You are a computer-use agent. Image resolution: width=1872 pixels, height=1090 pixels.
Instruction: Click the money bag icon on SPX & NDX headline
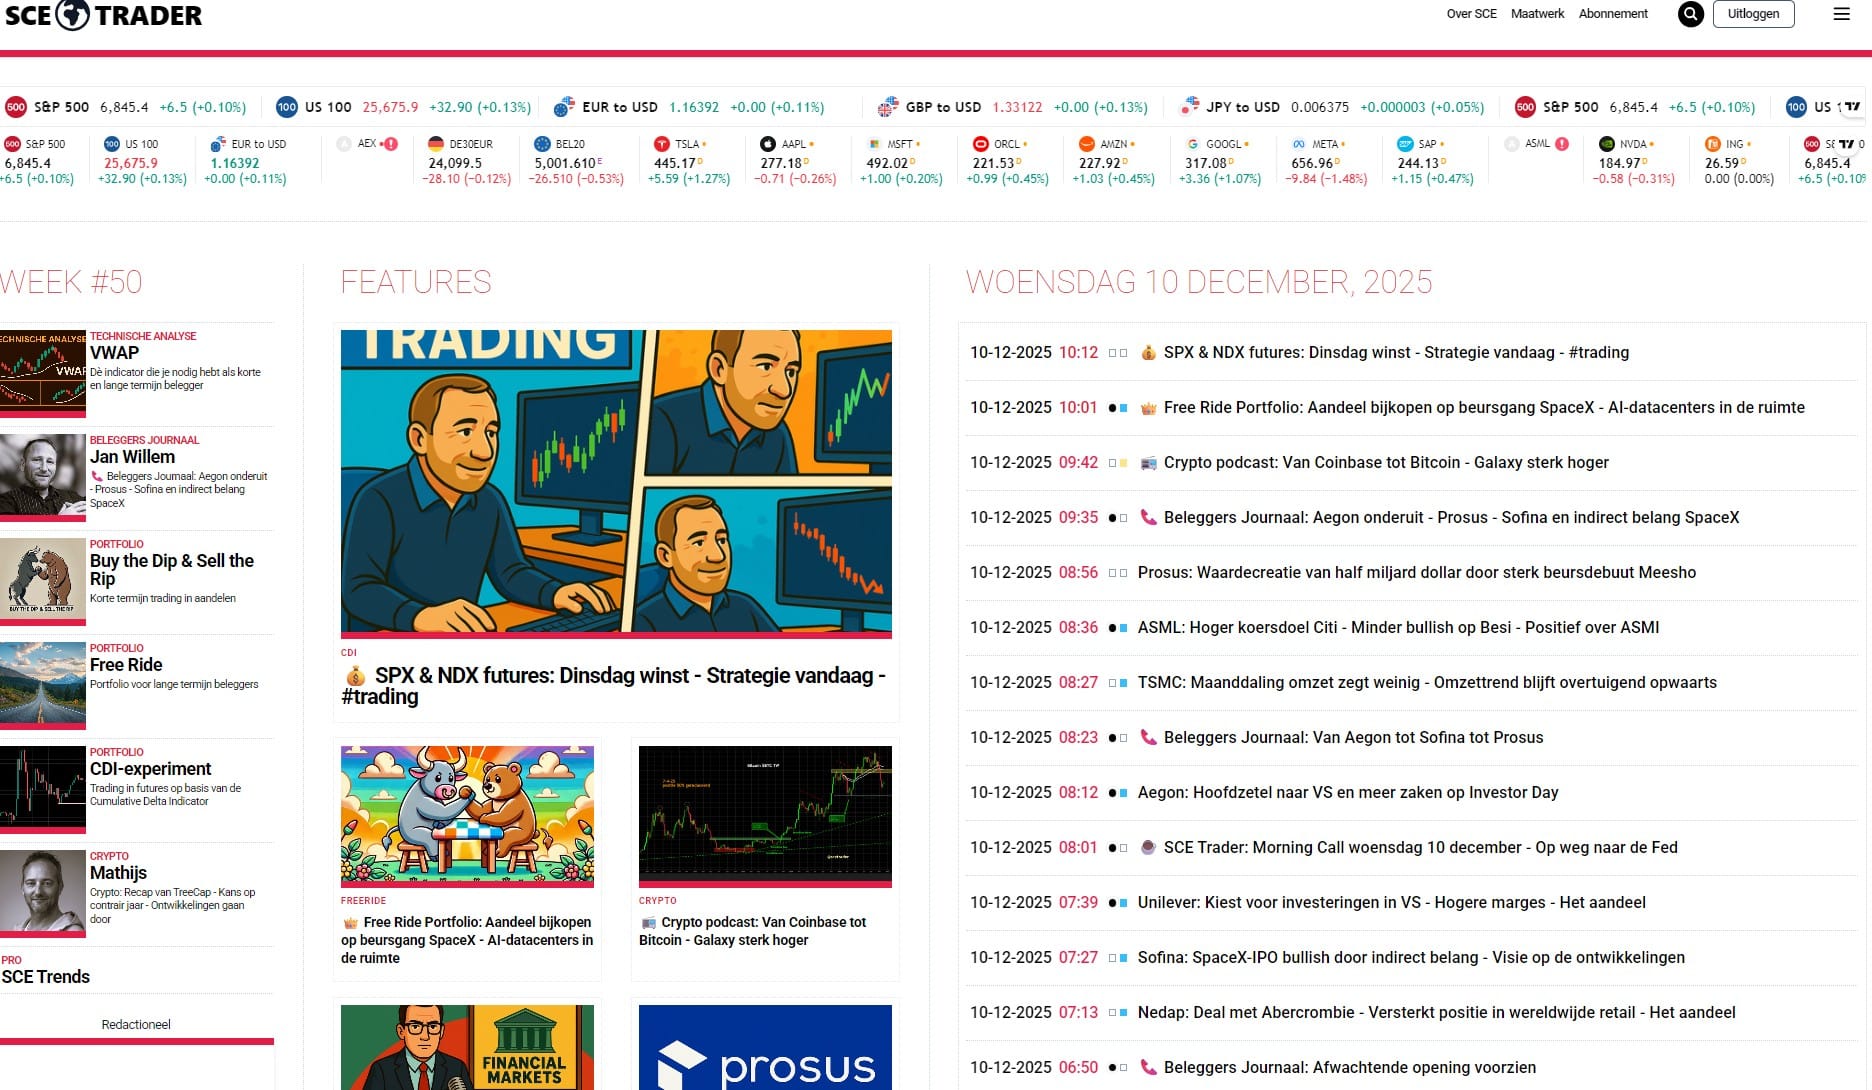[1147, 352]
